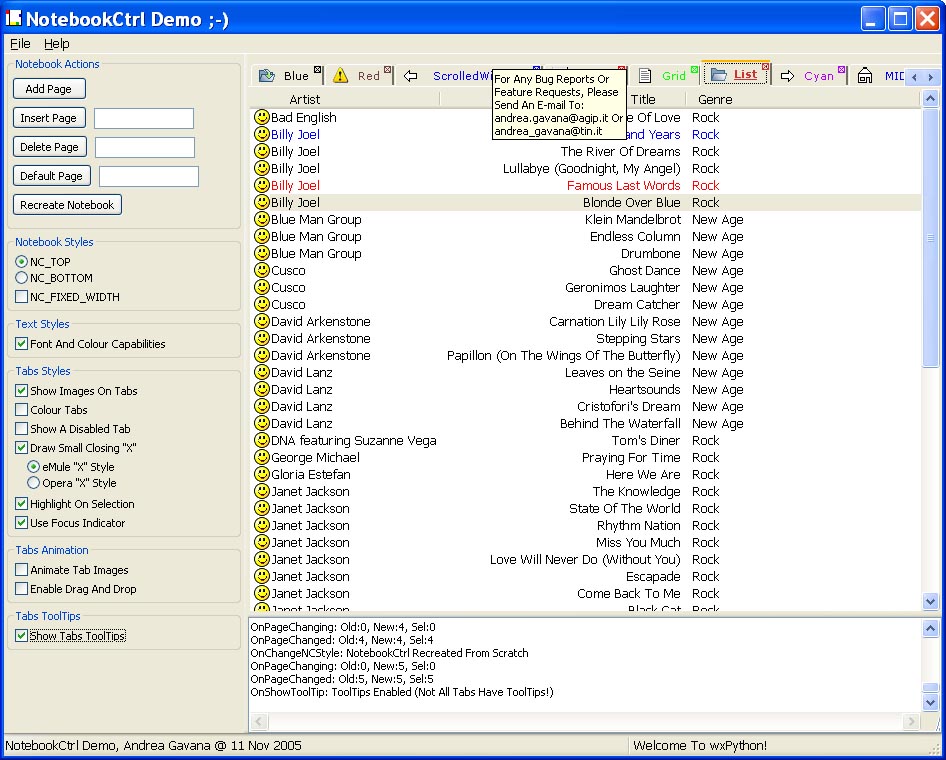Image resolution: width=946 pixels, height=760 pixels.
Task: Click the smiley icon beside Bad English
Action: pyautogui.click(x=262, y=118)
